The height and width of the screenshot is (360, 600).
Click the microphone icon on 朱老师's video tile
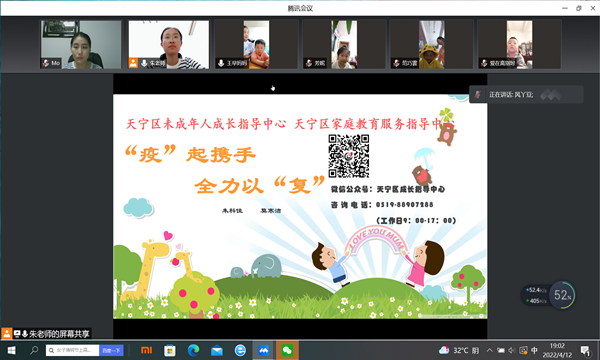tap(144, 63)
